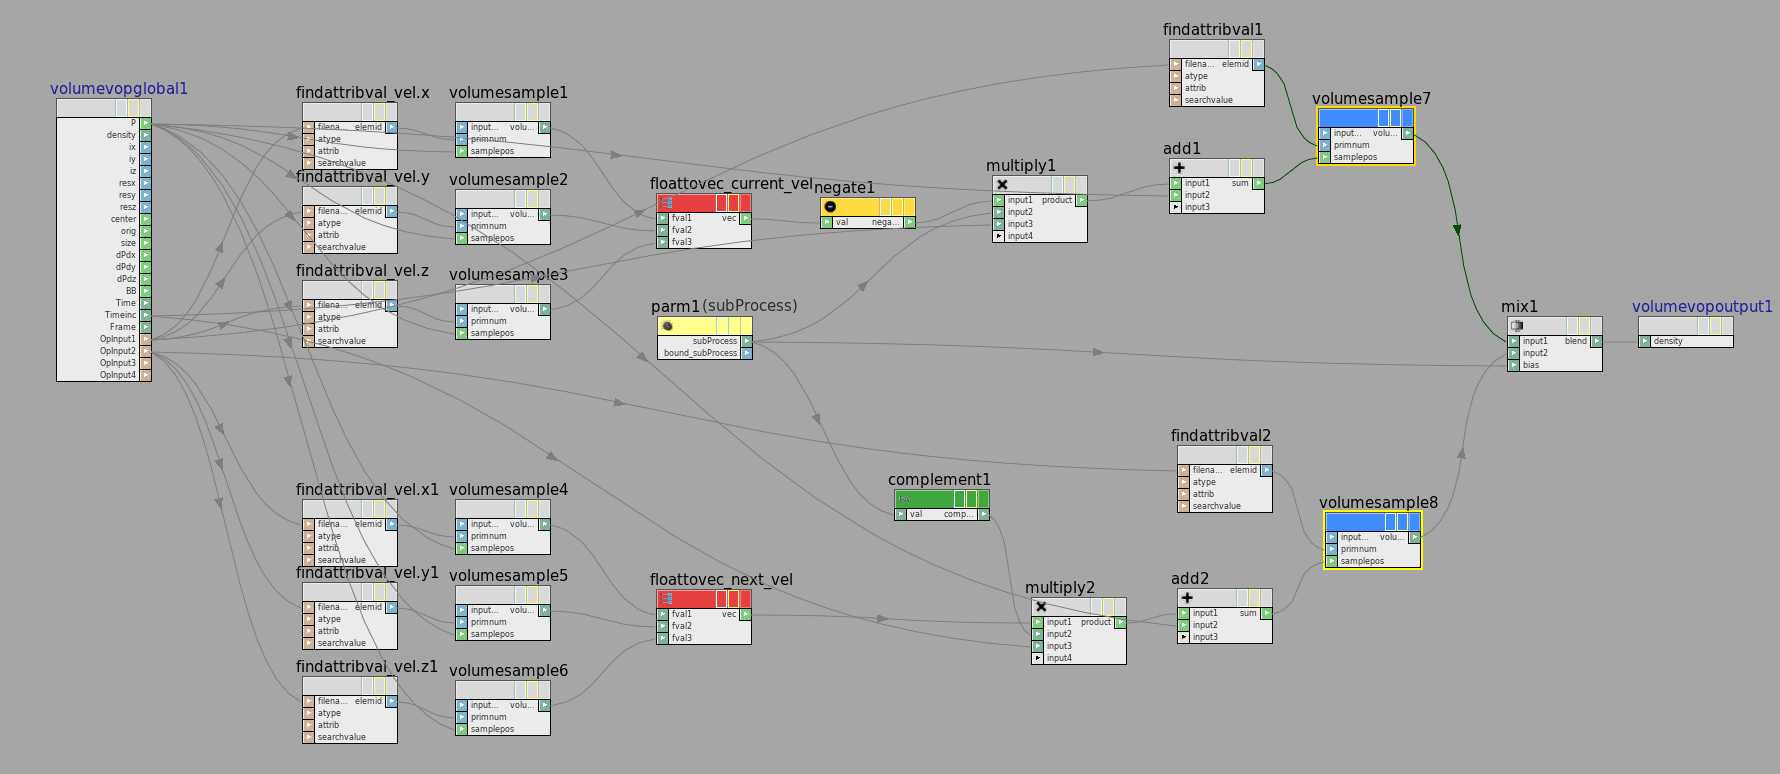Toggle the rightmost header flag on add2

(1267, 598)
